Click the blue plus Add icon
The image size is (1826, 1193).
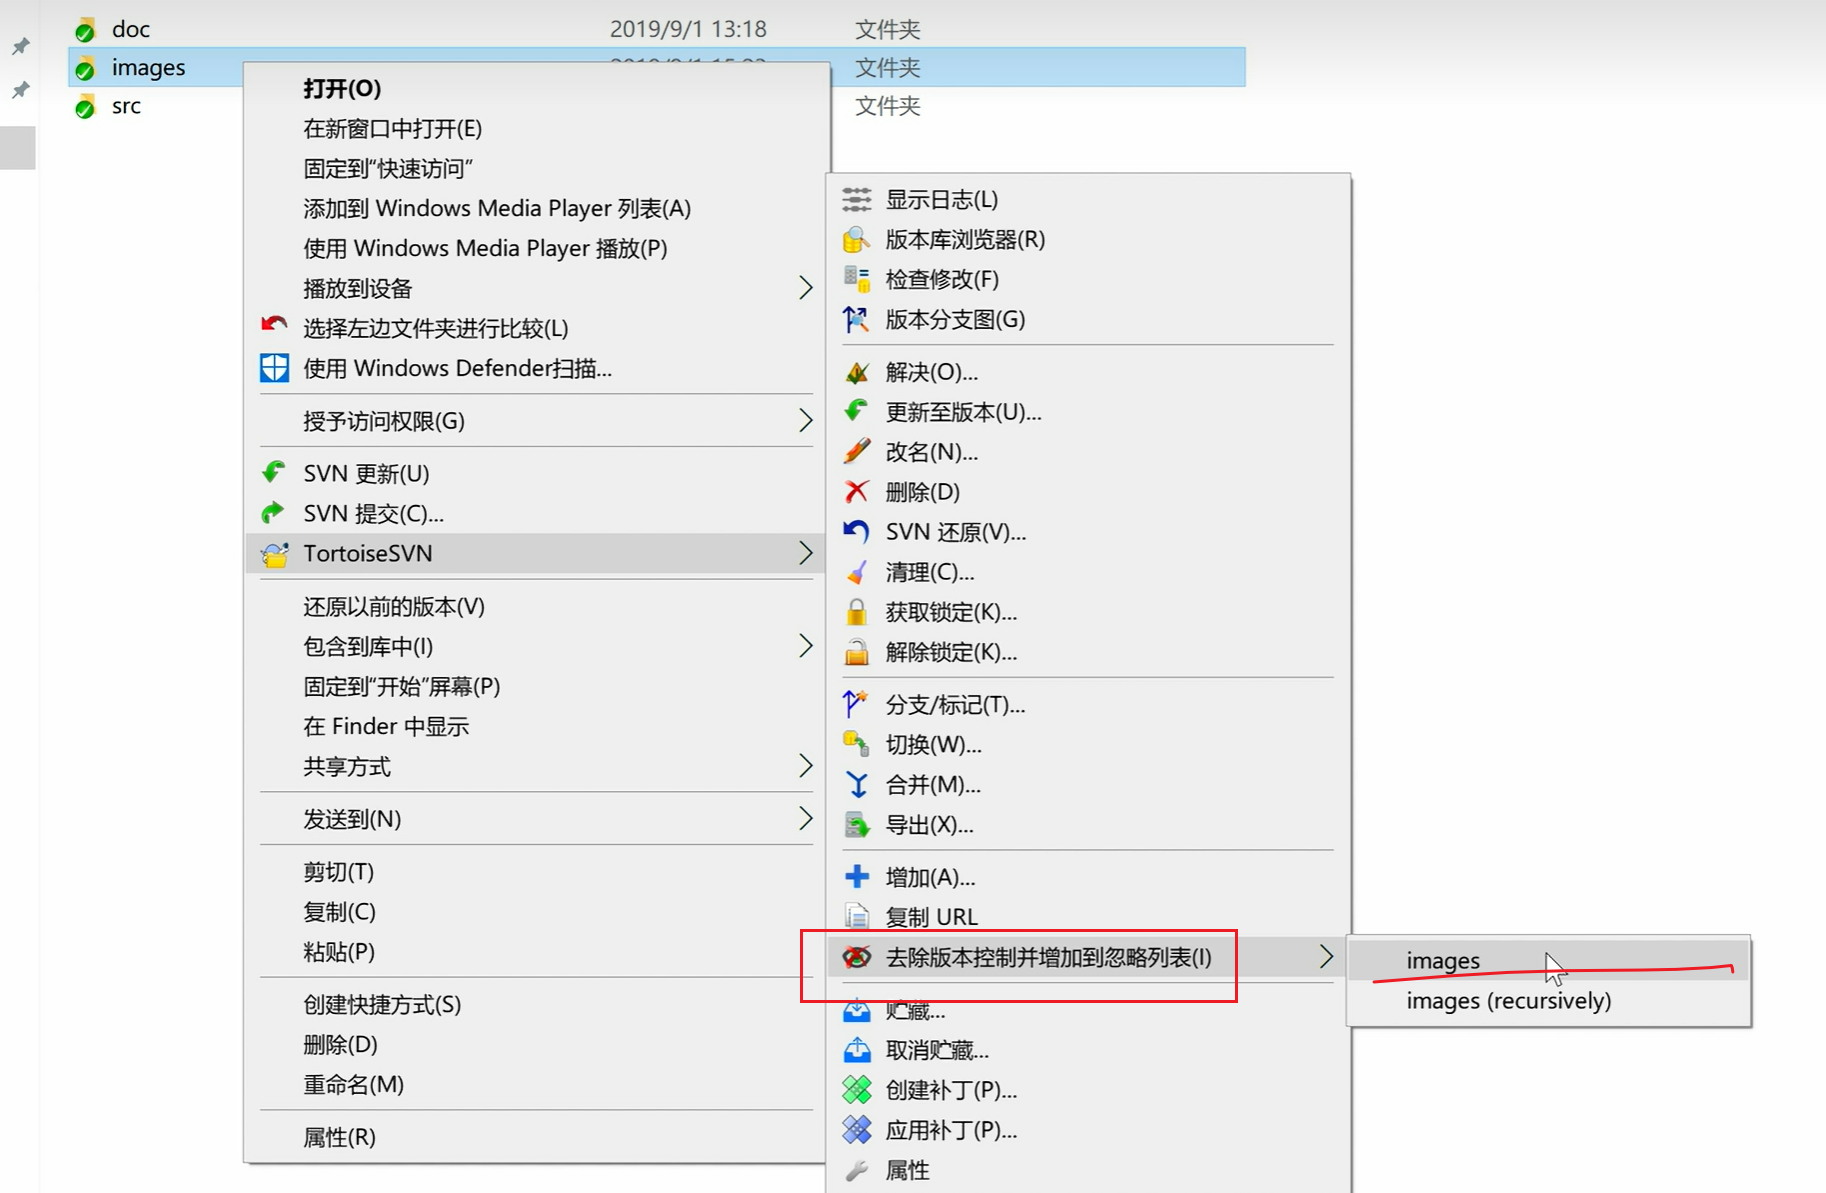pos(857,877)
